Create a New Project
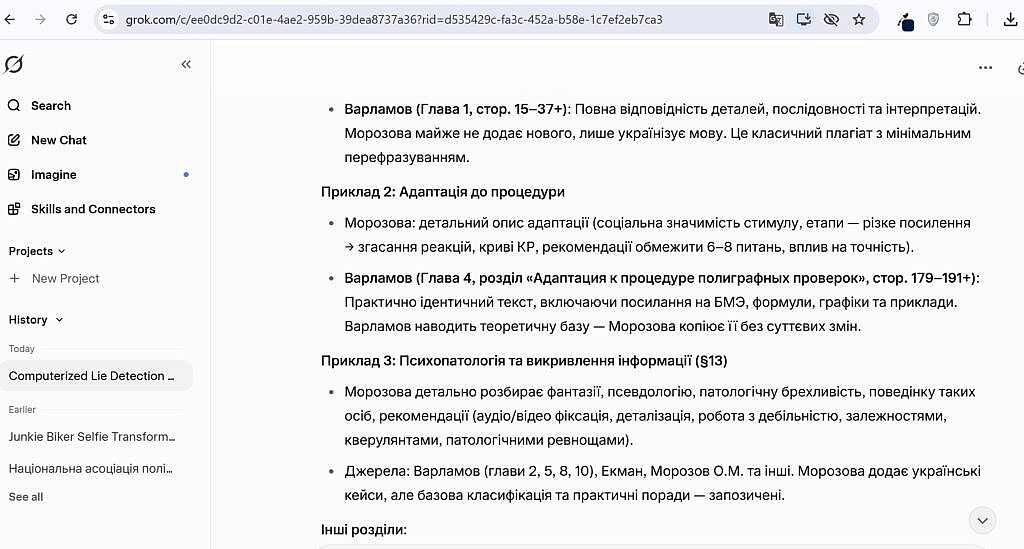Image resolution: width=1024 pixels, height=549 pixels. coord(65,279)
